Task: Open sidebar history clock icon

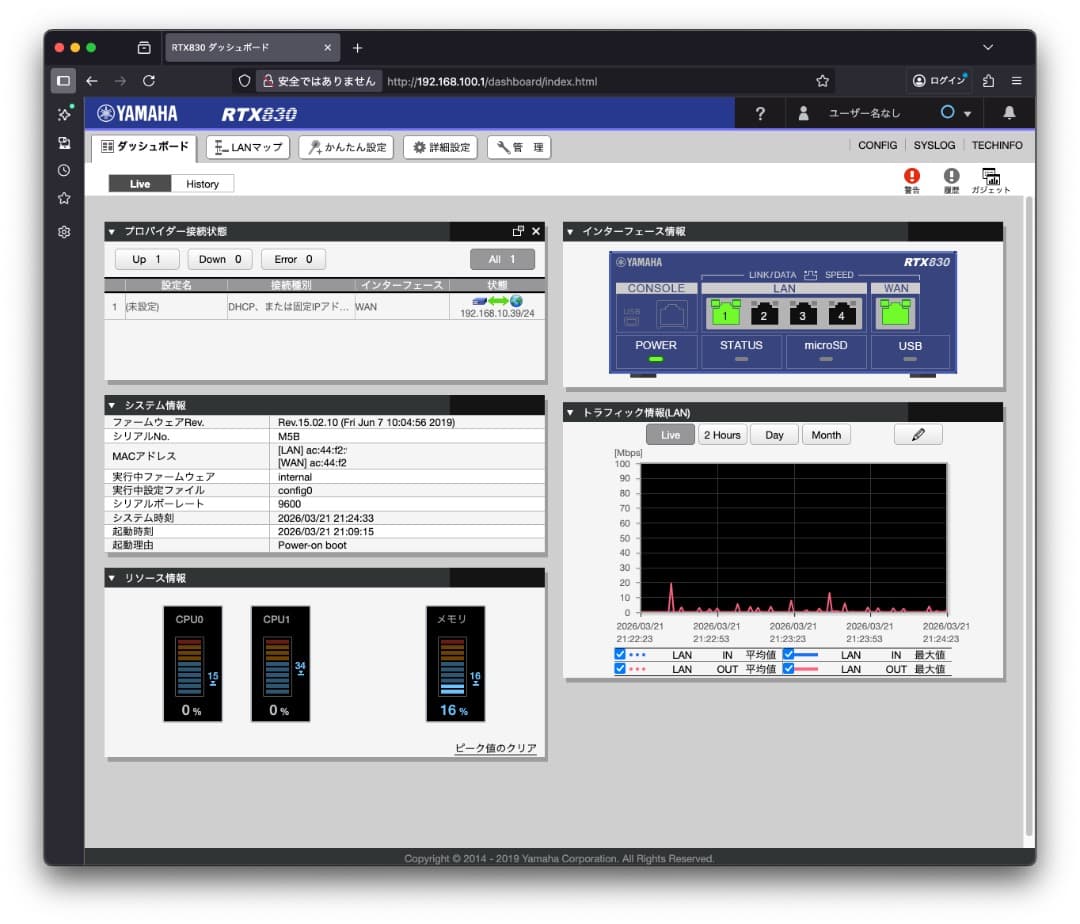Action: 64,171
